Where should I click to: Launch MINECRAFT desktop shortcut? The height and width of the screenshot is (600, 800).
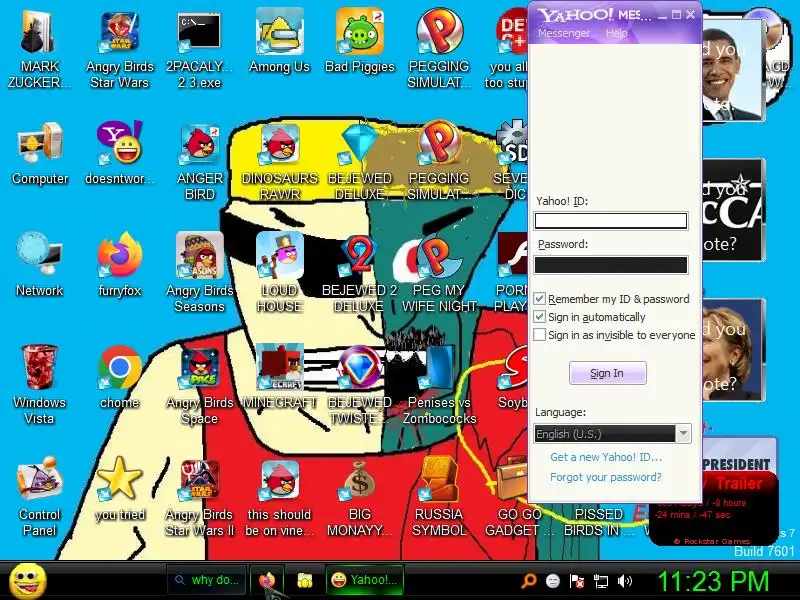click(280, 377)
